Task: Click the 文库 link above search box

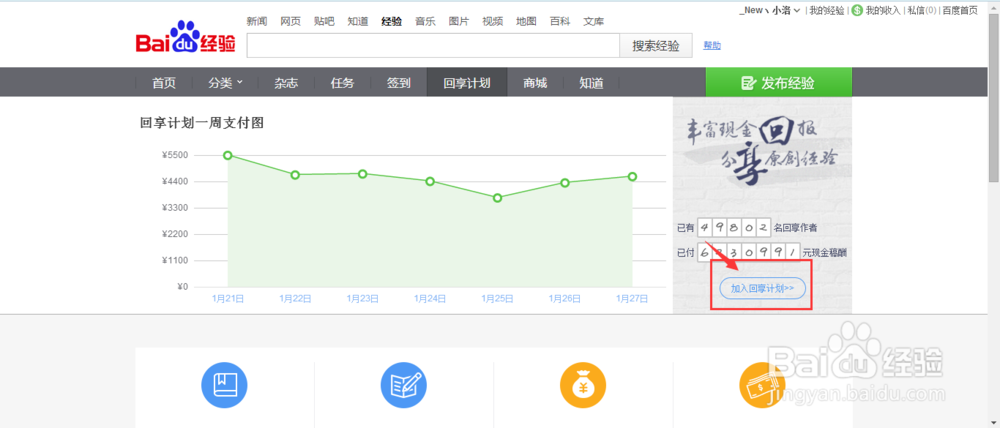Action: click(593, 21)
